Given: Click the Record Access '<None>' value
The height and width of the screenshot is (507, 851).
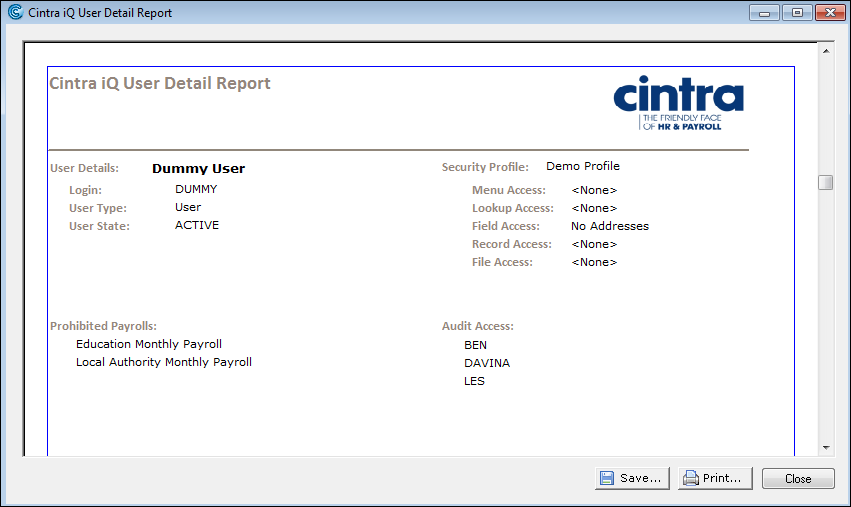Looking at the screenshot, I should click(x=594, y=244).
